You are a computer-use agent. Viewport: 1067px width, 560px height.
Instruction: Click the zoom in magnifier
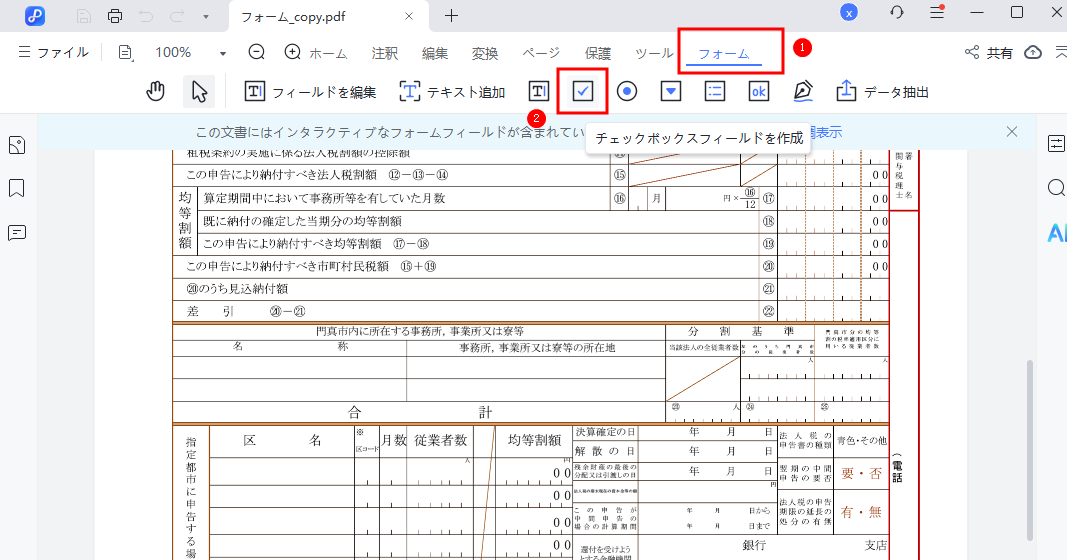pyautogui.click(x=292, y=52)
